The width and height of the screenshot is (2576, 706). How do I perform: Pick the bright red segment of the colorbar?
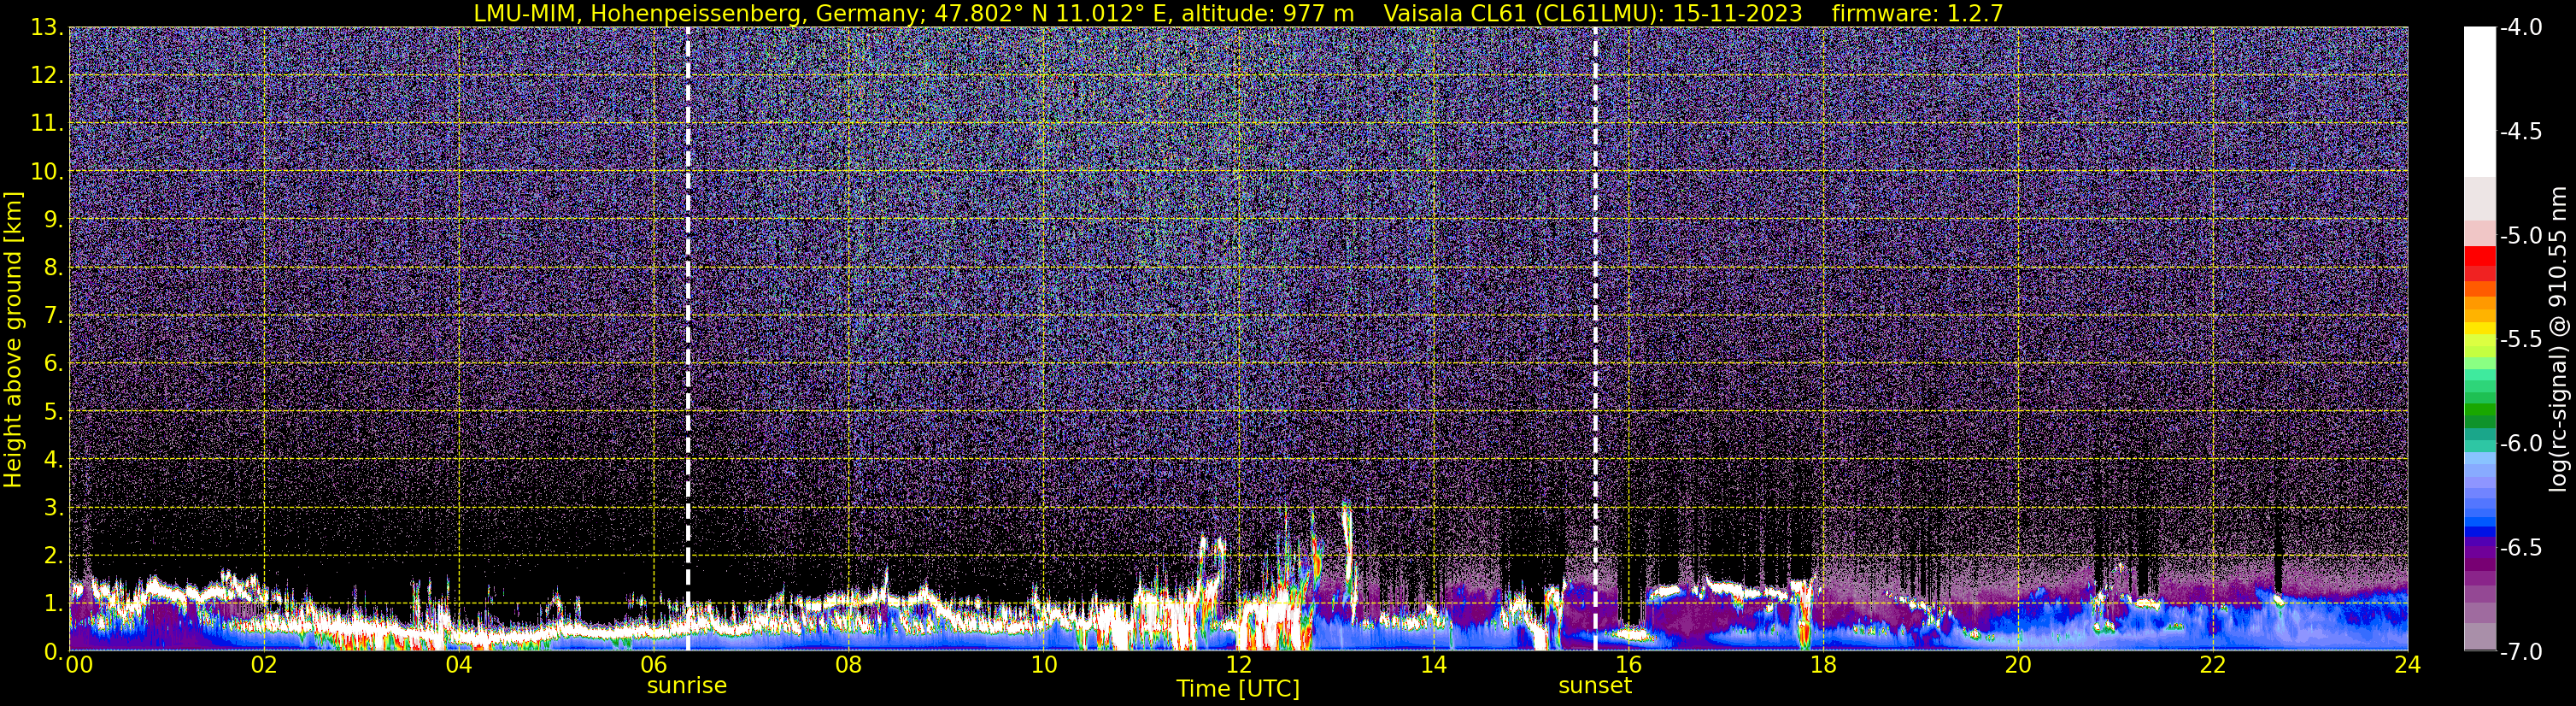click(x=2479, y=255)
